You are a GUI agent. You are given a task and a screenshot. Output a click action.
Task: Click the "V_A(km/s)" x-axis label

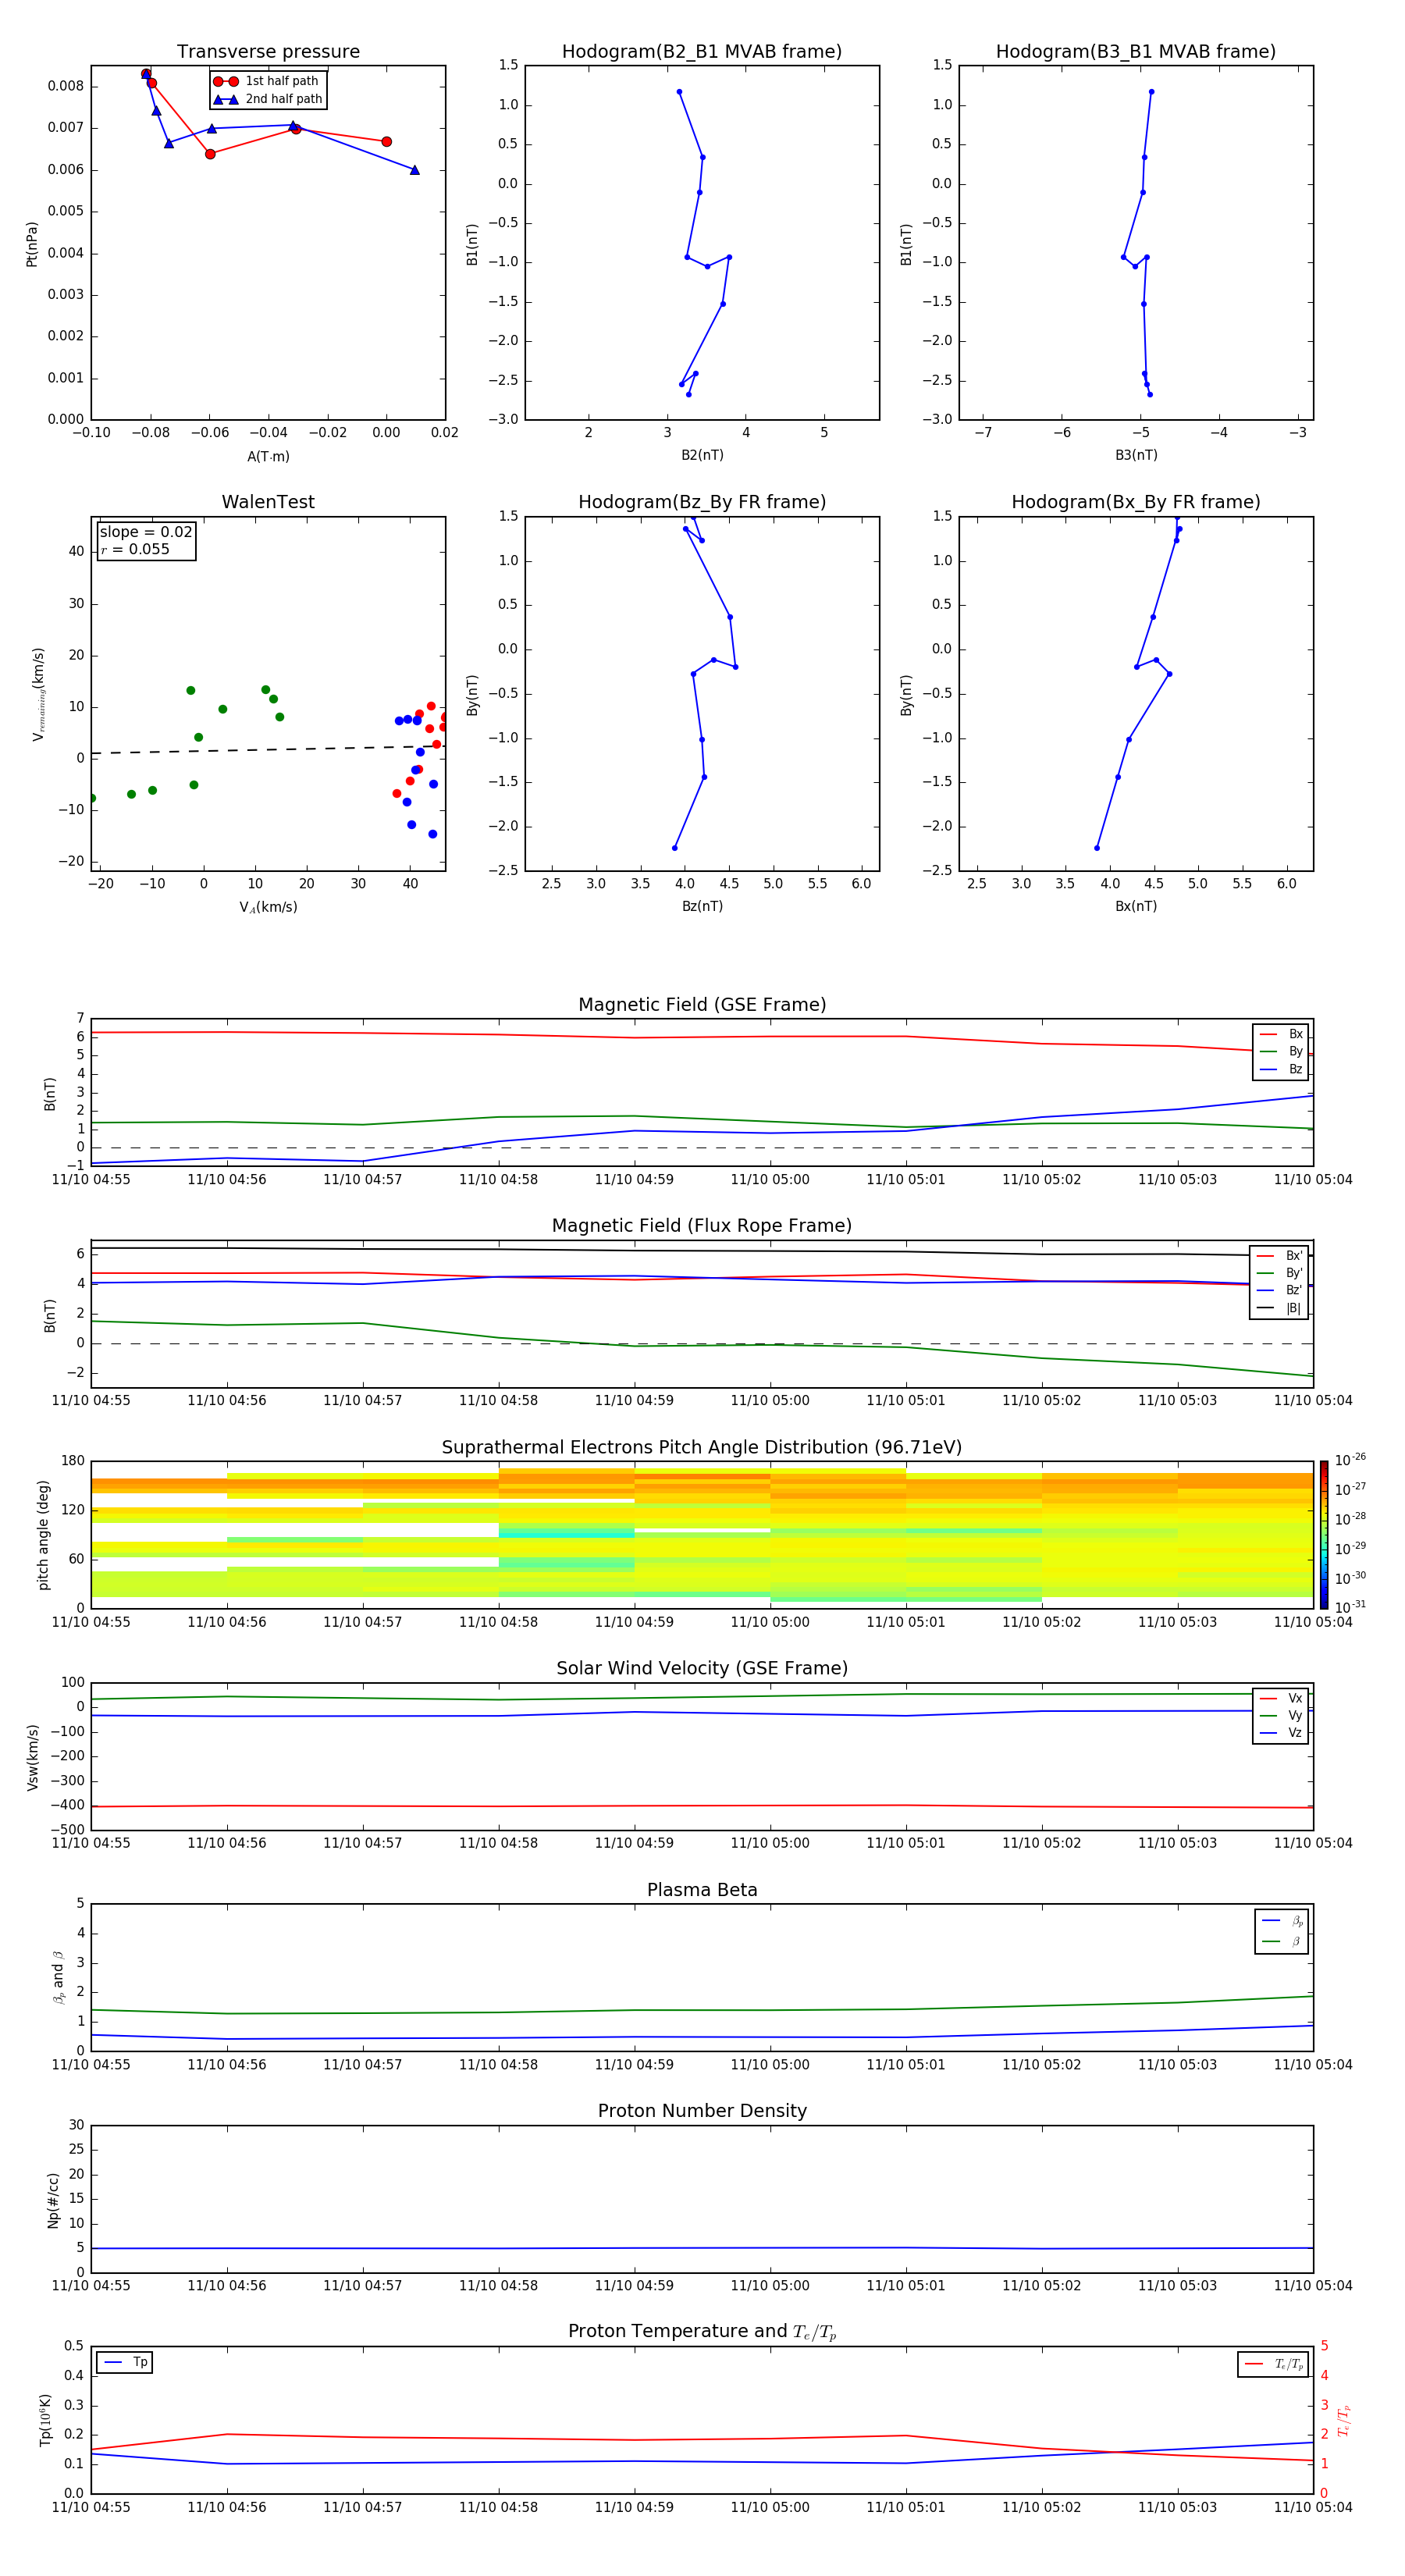click(x=268, y=907)
